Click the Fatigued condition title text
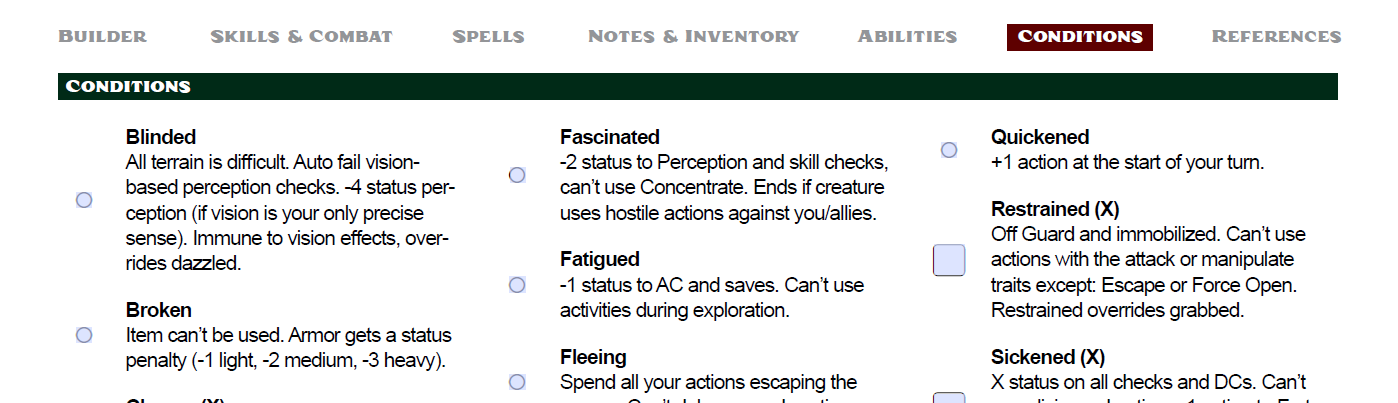Image resolution: width=1398 pixels, height=403 pixels. click(600, 260)
